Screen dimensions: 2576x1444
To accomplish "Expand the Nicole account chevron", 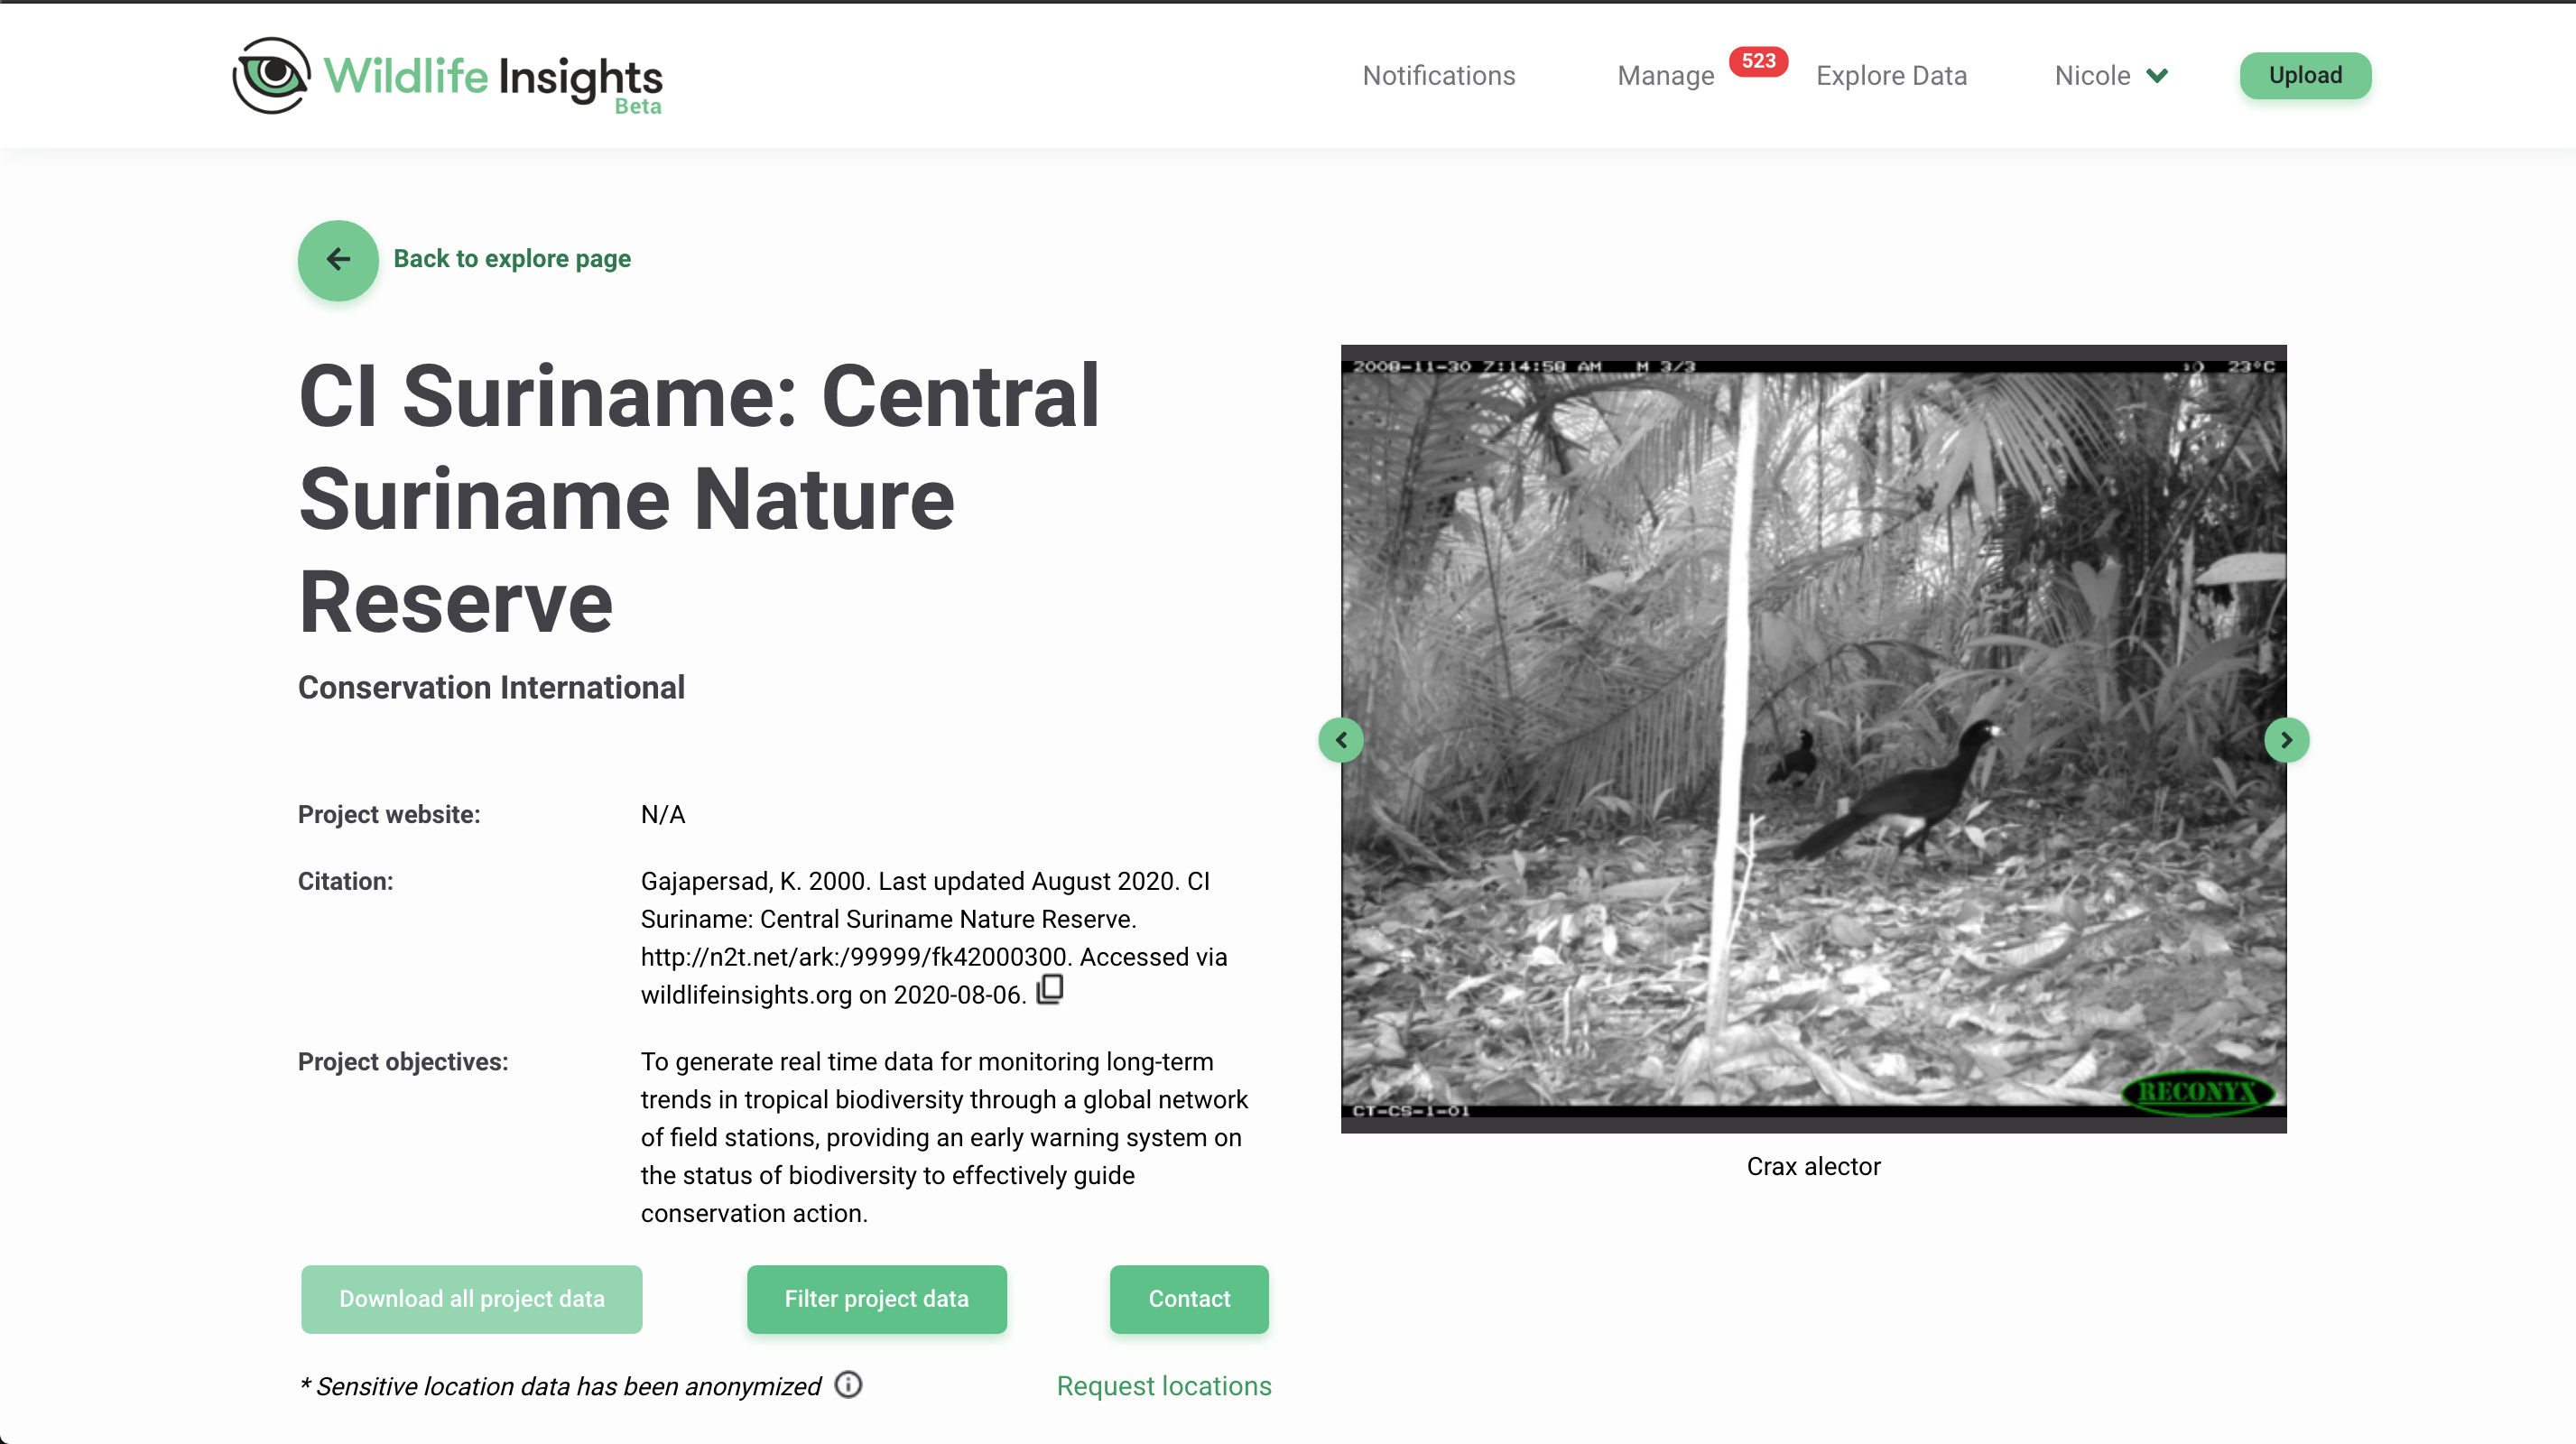I will point(2157,76).
